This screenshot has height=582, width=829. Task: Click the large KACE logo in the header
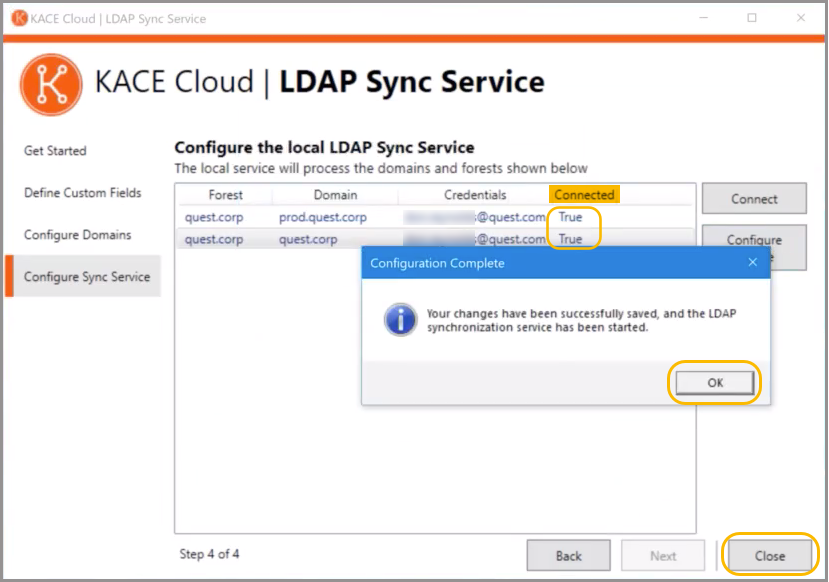[x=50, y=84]
